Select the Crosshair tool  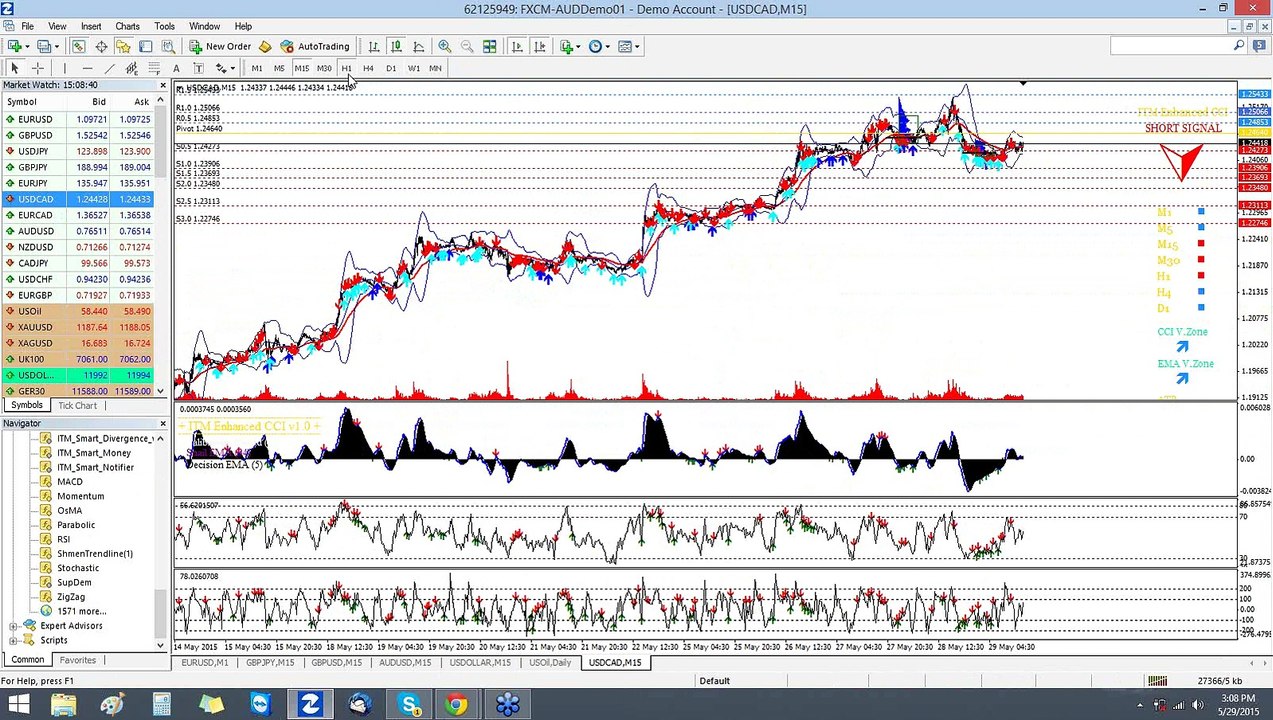pos(38,68)
